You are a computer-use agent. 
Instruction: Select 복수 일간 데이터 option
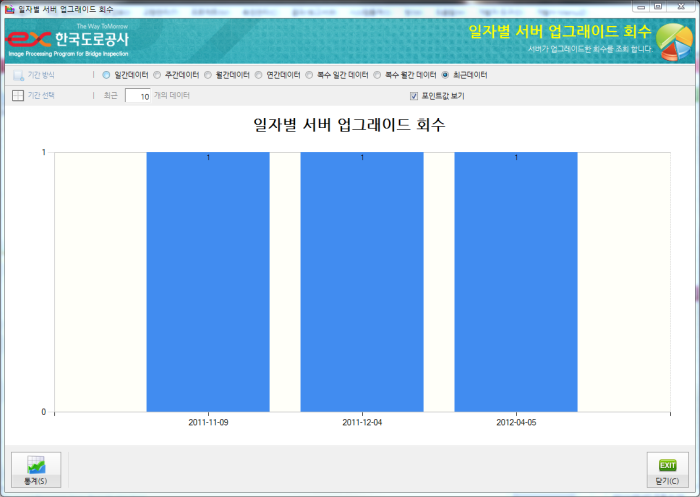coord(310,75)
